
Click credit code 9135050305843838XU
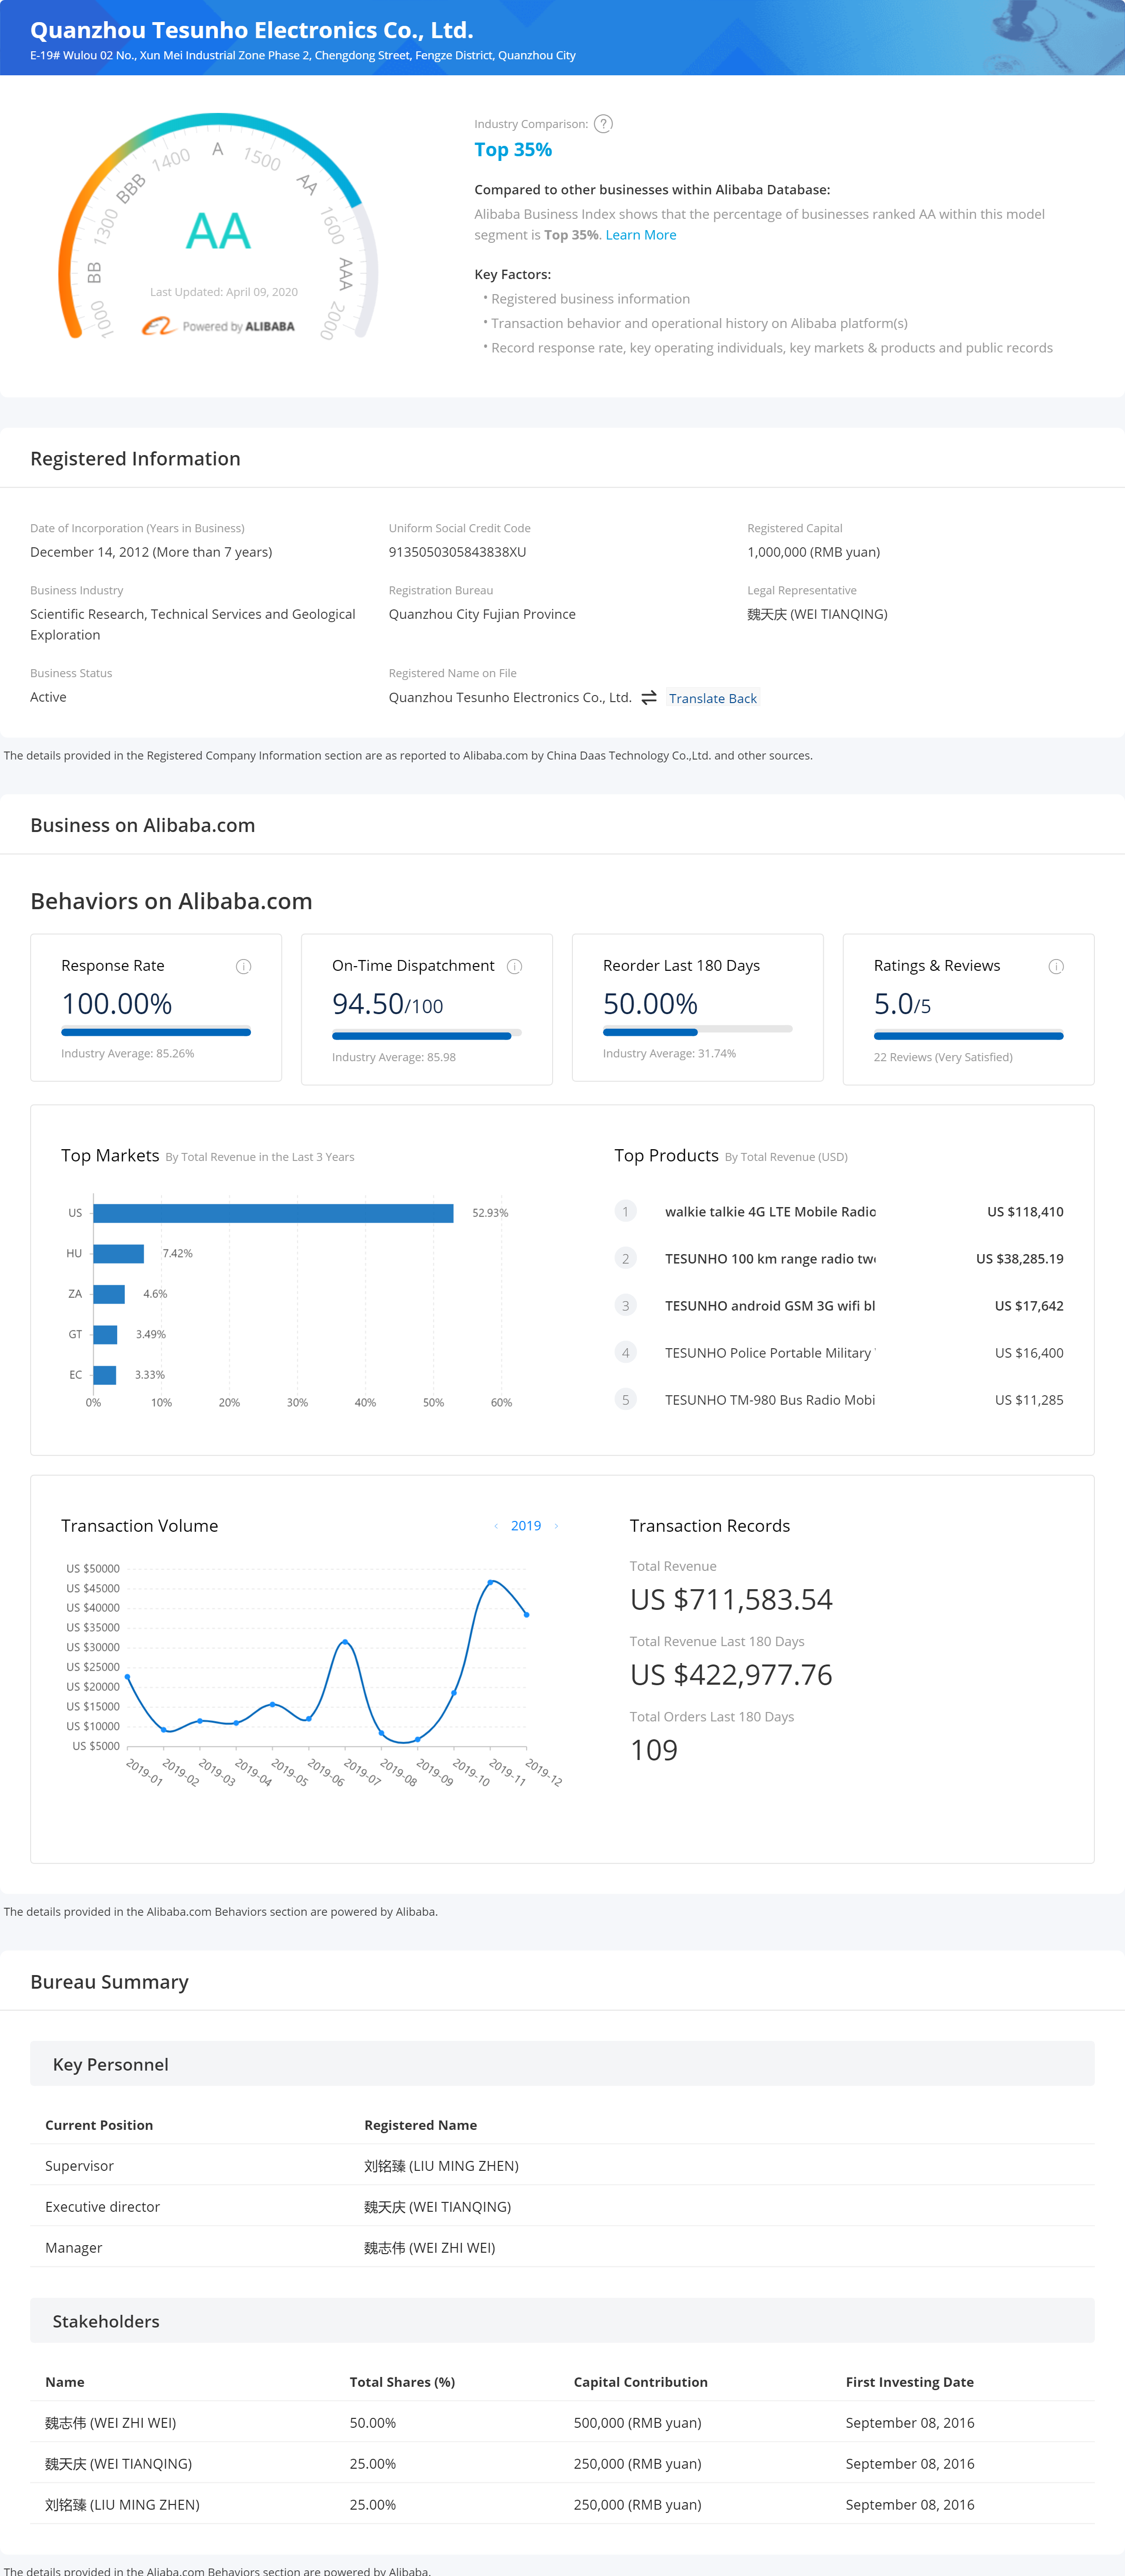457,552
